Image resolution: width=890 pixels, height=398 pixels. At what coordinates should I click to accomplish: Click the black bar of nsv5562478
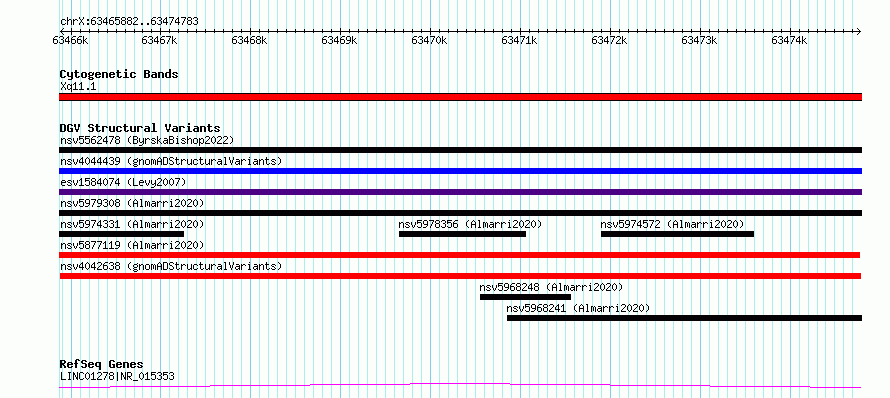460,150
